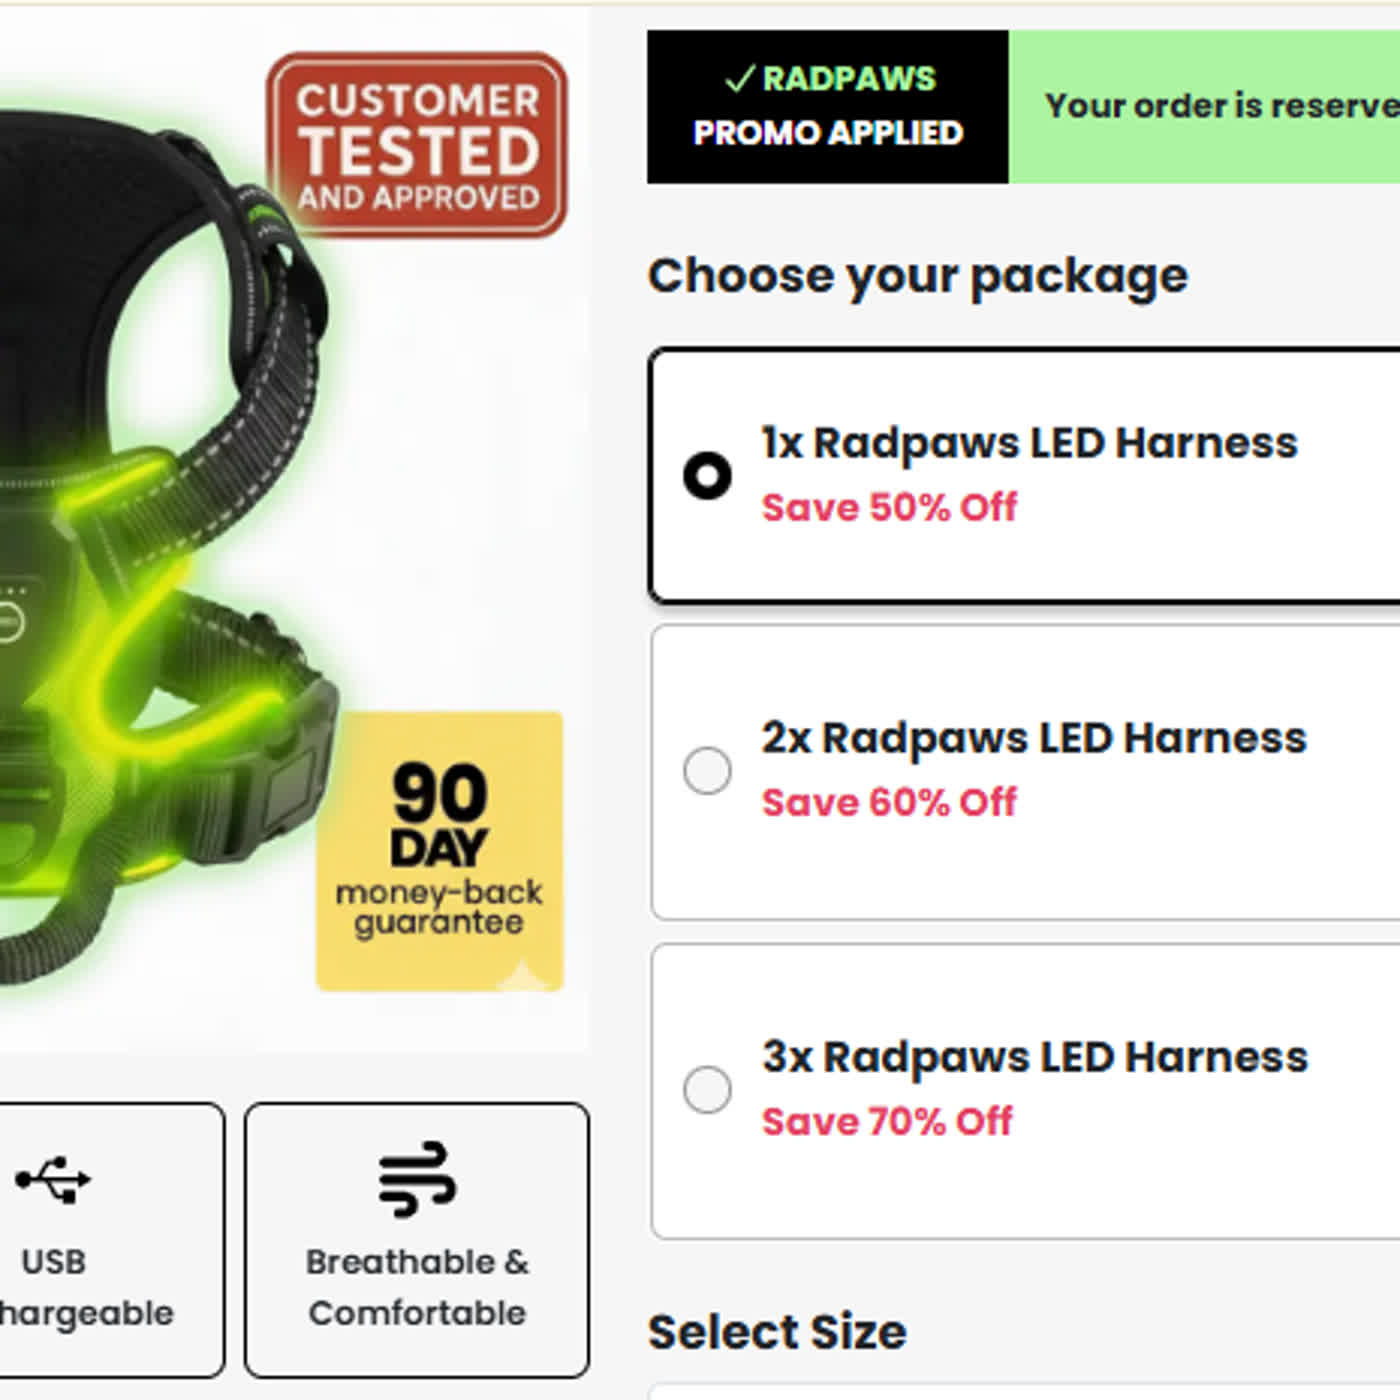Image resolution: width=1400 pixels, height=1400 pixels.
Task: Click the USB plug icon
Action: 54,1180
